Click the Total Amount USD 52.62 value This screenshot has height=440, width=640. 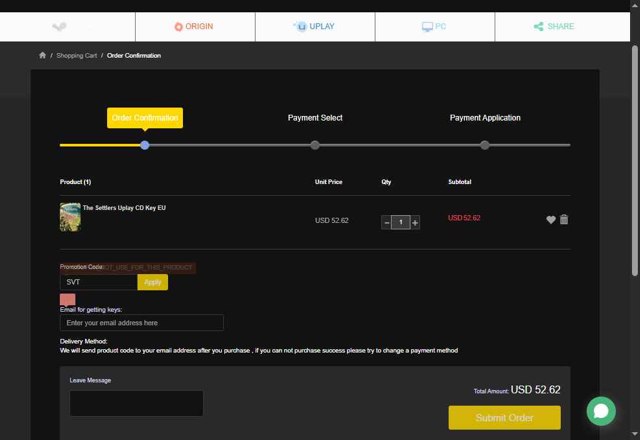[536, 390]
